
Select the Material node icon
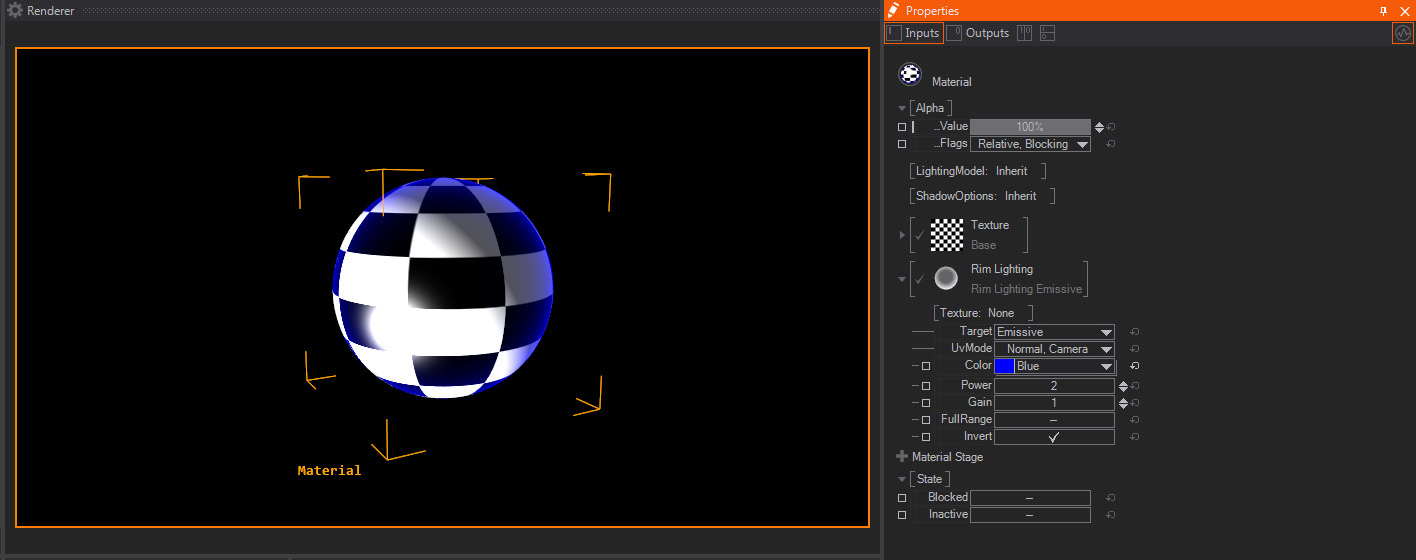coord(910,74)
